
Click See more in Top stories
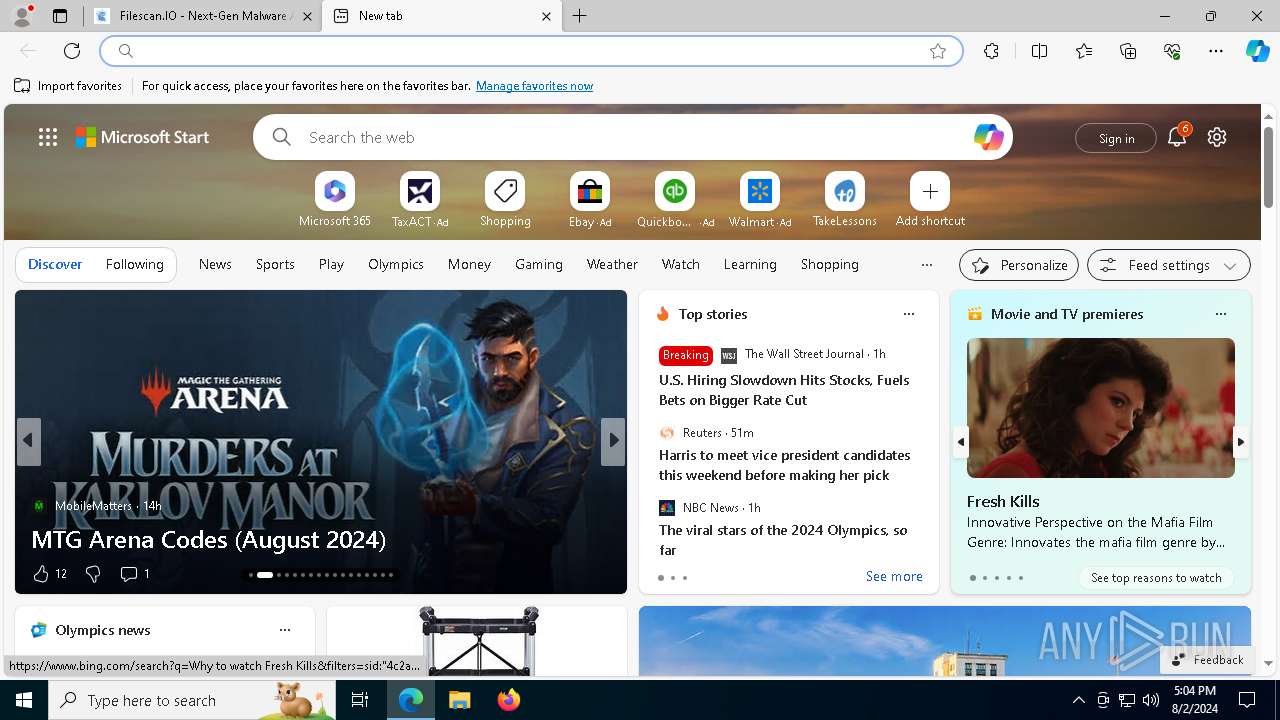coord(894,576)
